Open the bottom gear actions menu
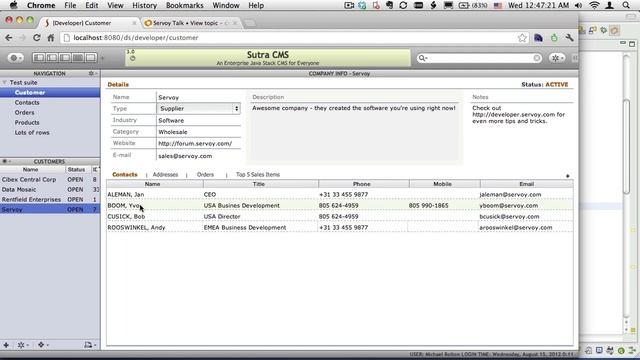This screenshot has width=640, height=360. click(22, 345)
